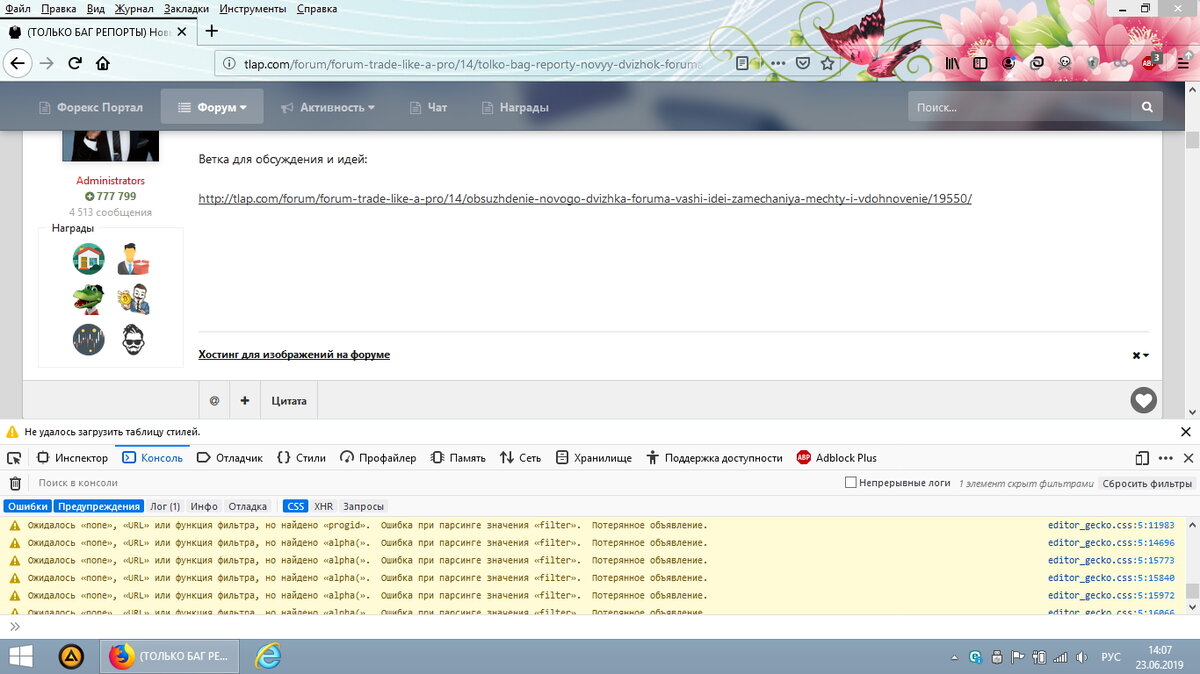The height and width of the screenshot is (674, 1200).
Task: Open source link editor_gecko.css:5:14696
Action: [1111, 543]
